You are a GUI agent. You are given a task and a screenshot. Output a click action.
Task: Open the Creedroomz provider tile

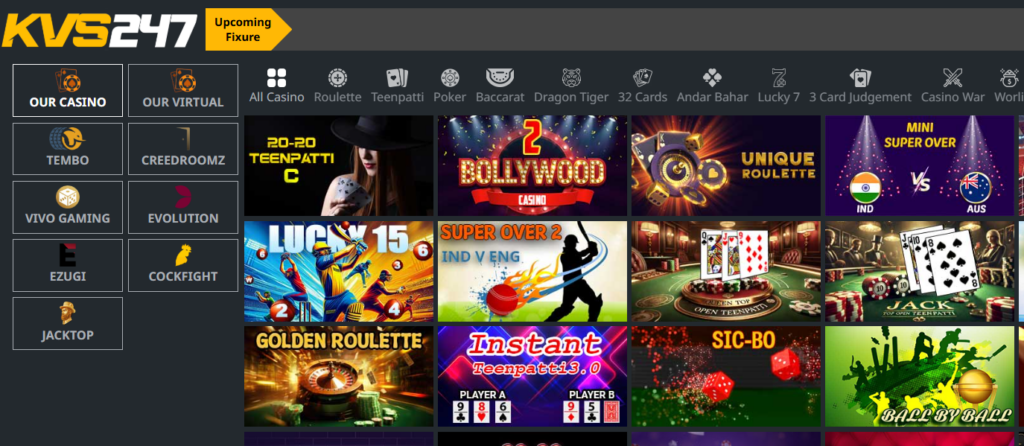(x=183, y=149)
